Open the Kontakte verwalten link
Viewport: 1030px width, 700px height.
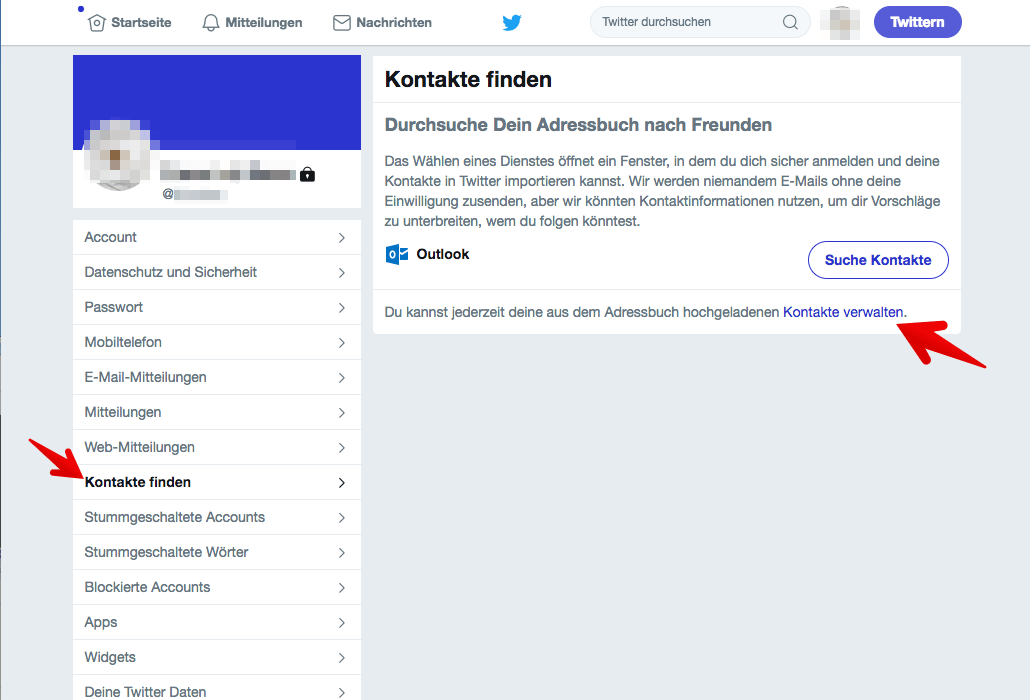(843, 313)
